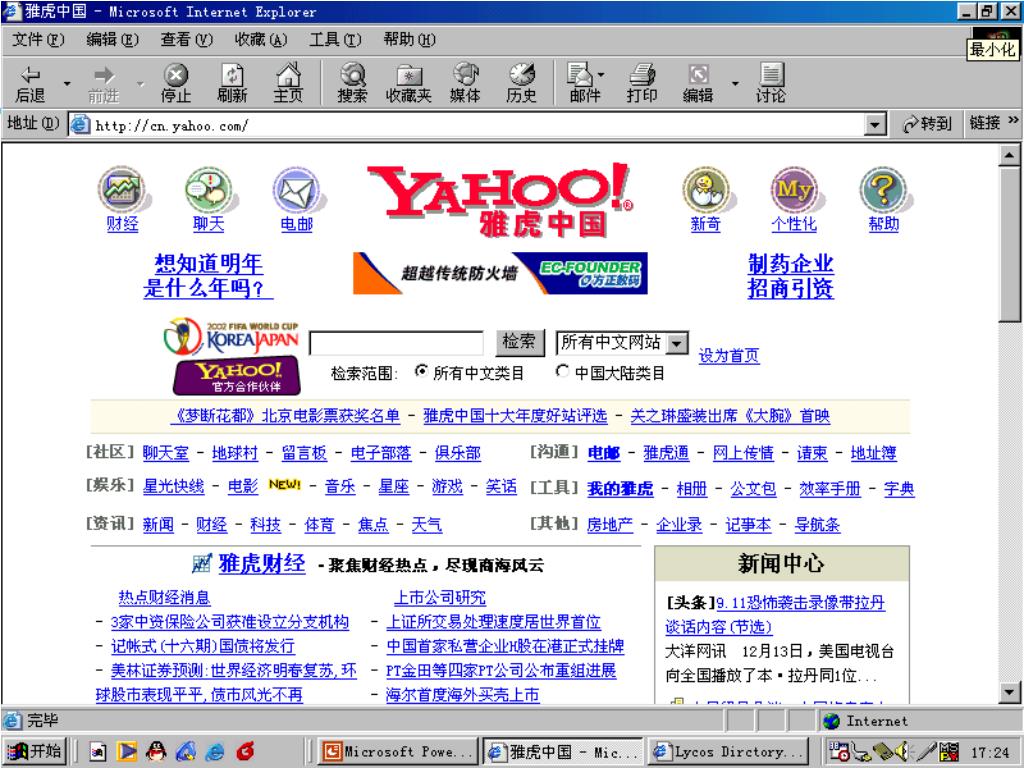Open the 工具(T) menu
Image resolution: width=1024 pixels, height=768 pixels.
[335, 40]
